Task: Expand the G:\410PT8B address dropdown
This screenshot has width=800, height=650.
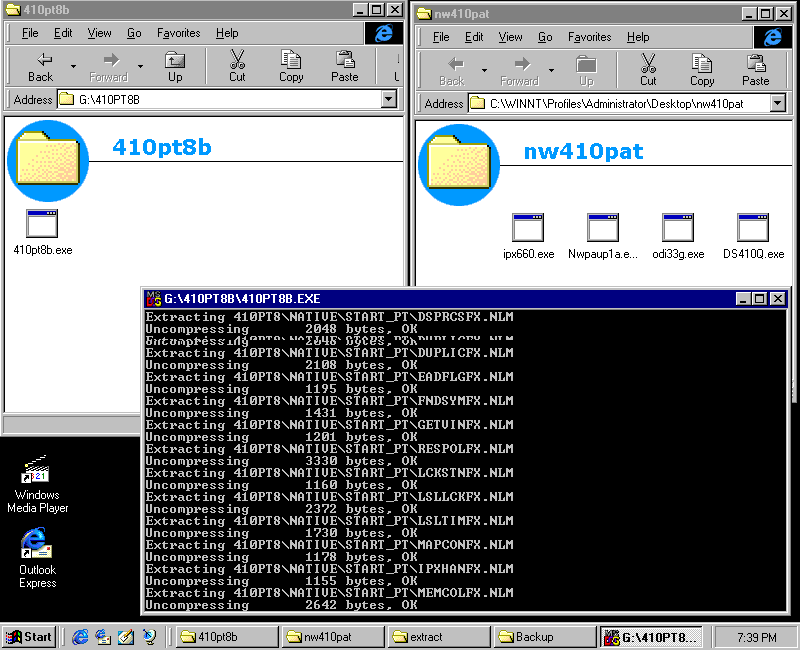Action: coord(389,99)
